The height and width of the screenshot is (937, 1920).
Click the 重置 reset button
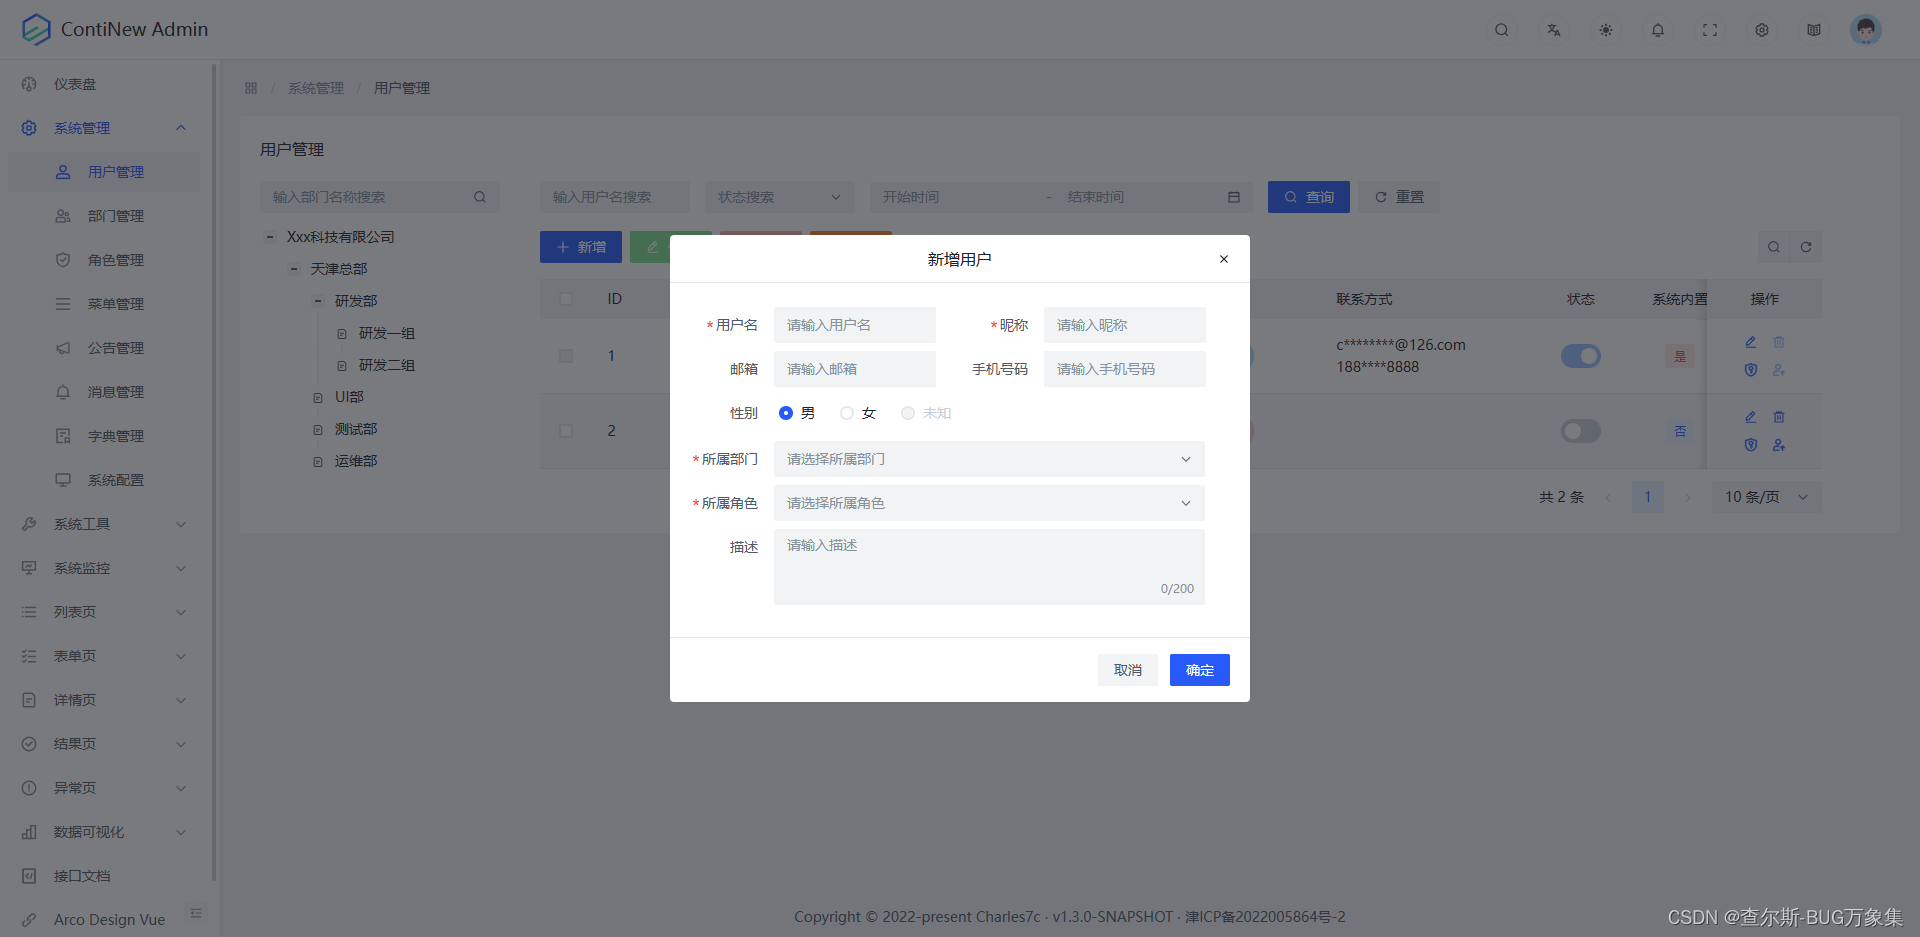(x=1399, y=197)
